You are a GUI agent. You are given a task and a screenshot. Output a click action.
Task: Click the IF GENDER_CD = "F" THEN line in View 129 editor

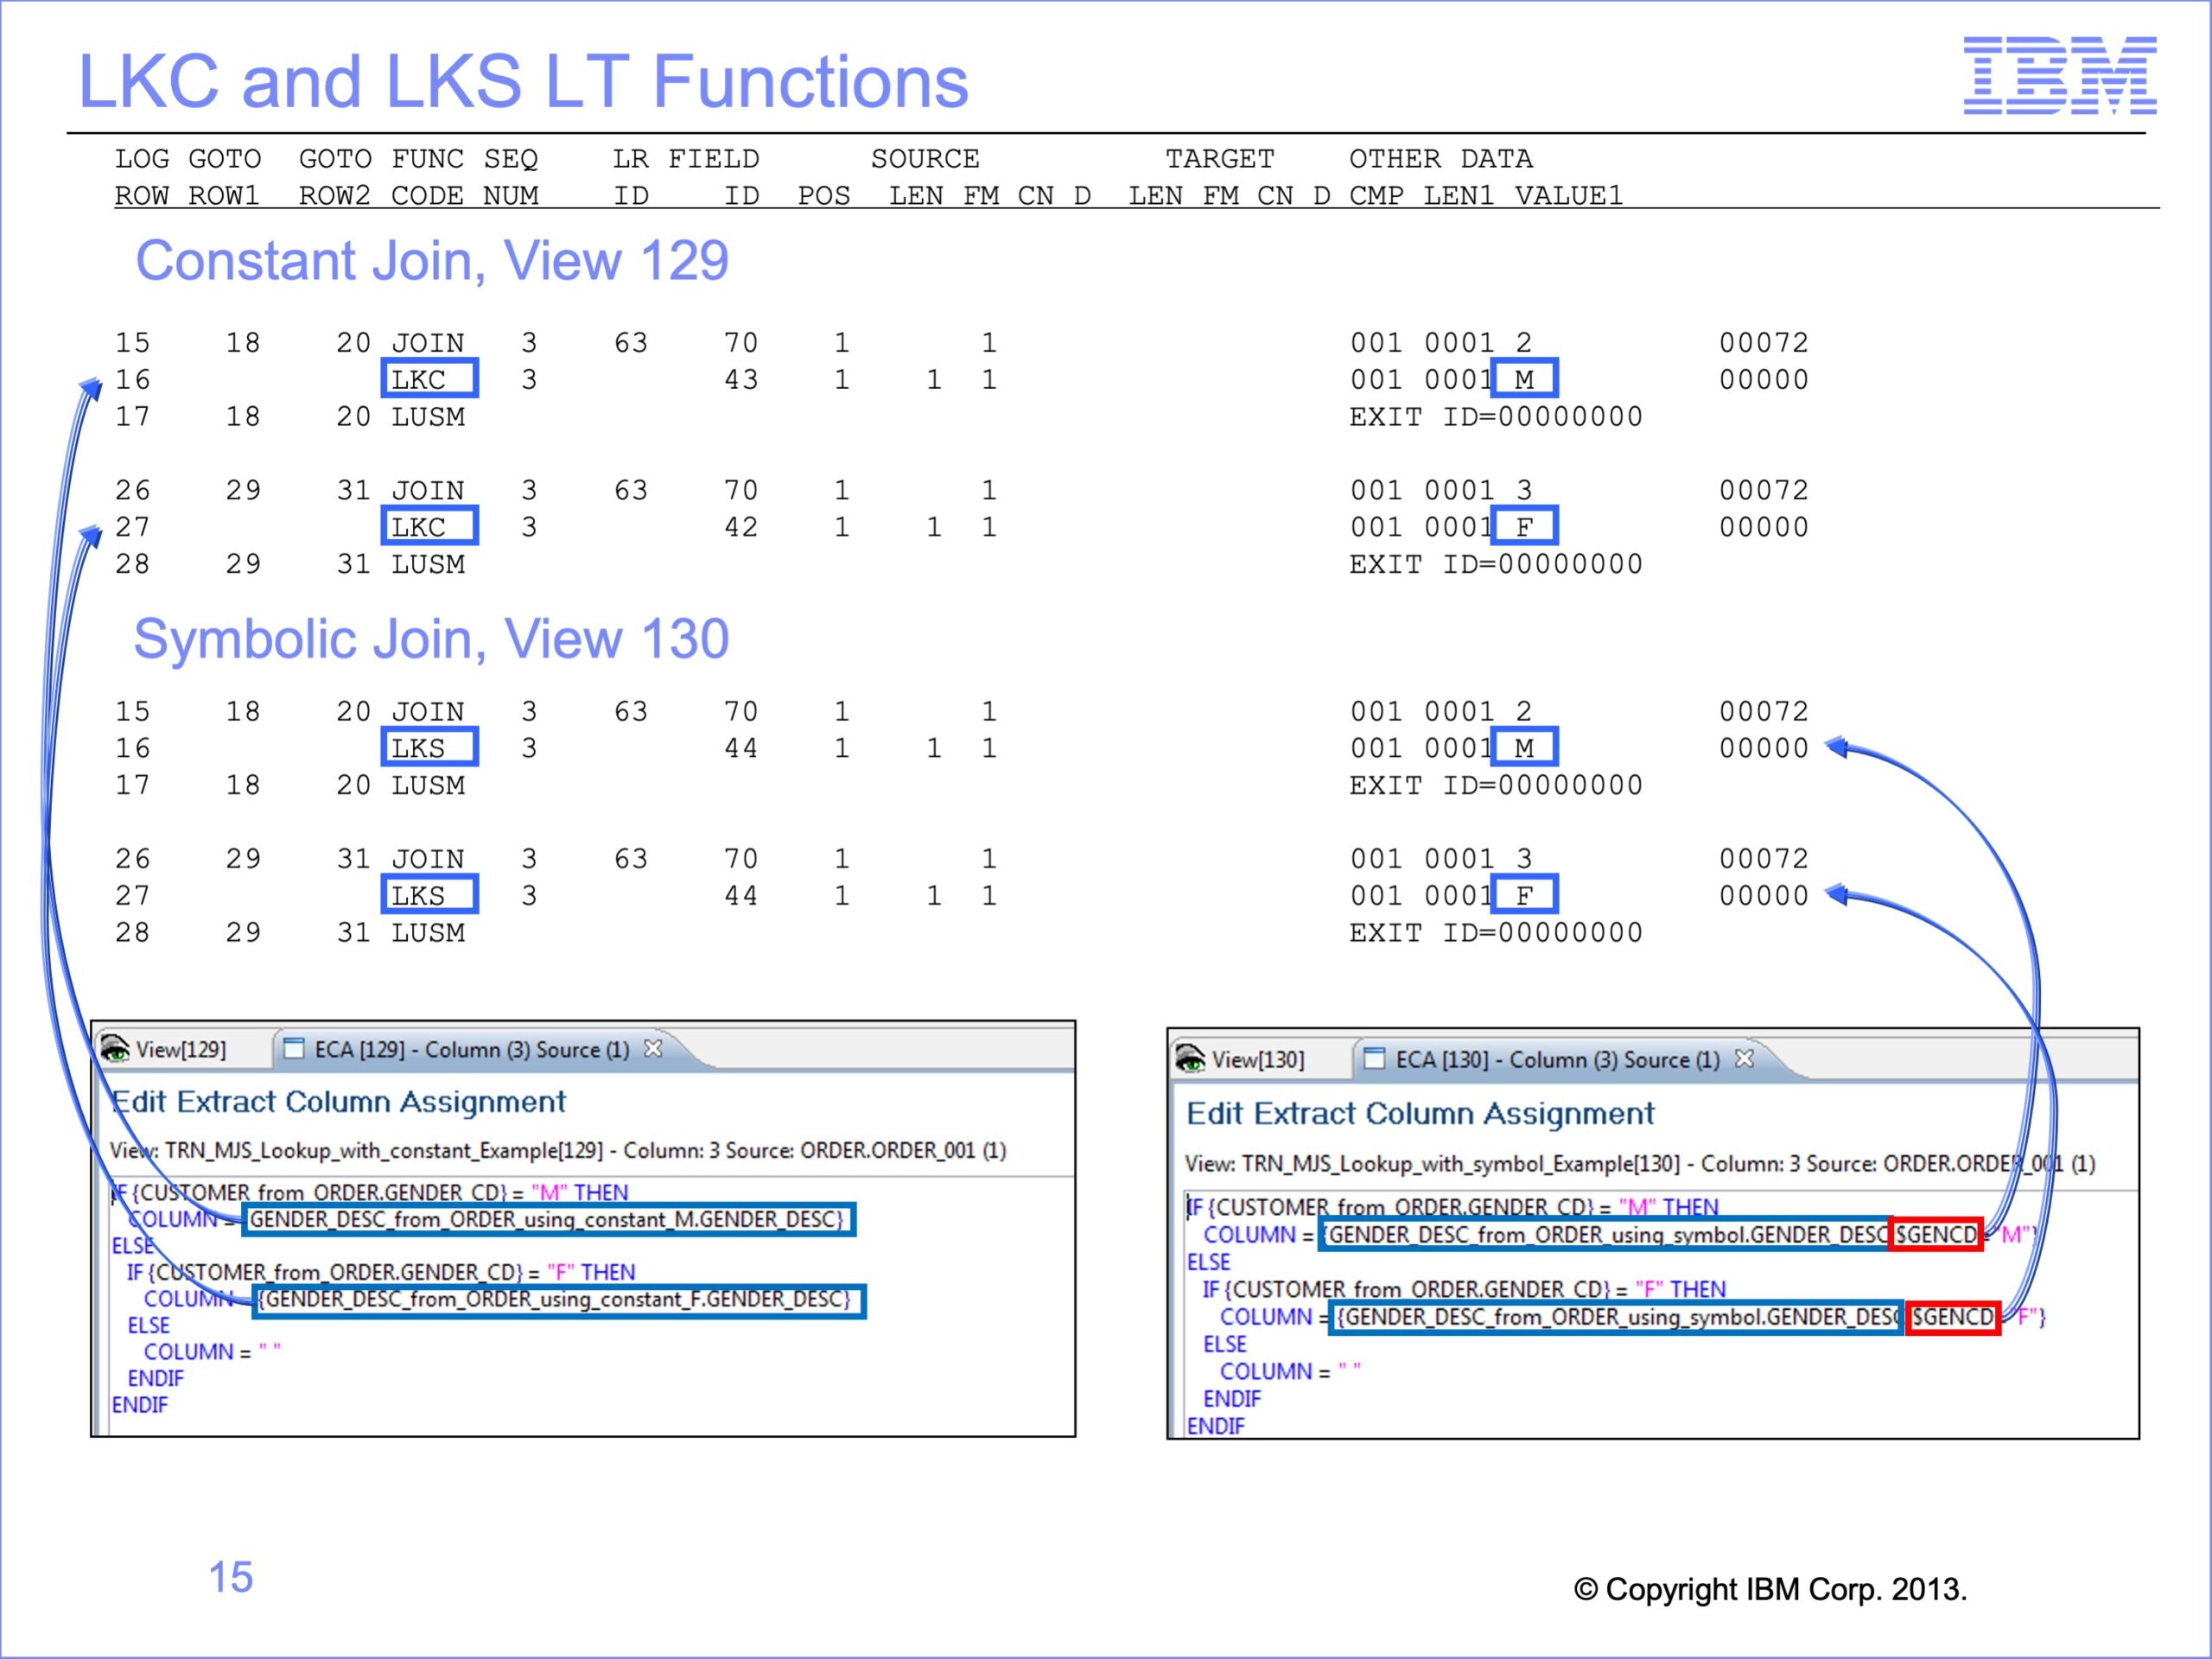click(381, 1272)
